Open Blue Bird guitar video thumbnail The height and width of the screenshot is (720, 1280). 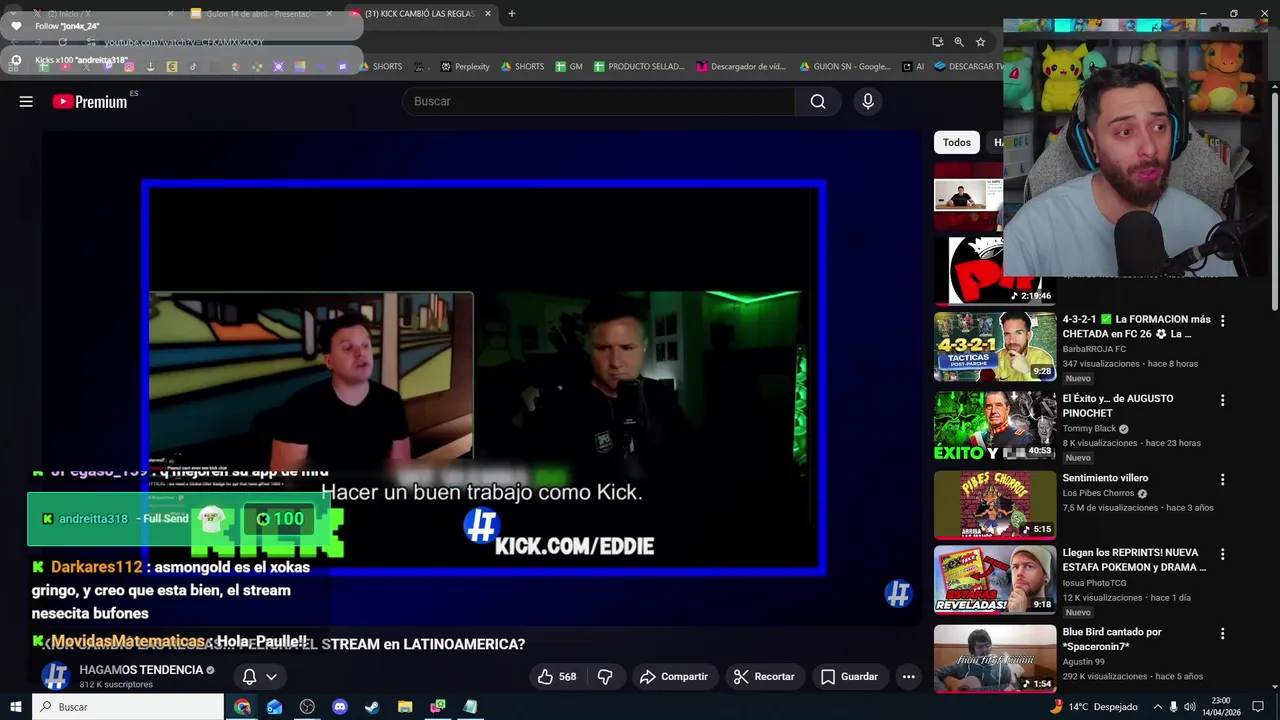[x=995, y=659]
